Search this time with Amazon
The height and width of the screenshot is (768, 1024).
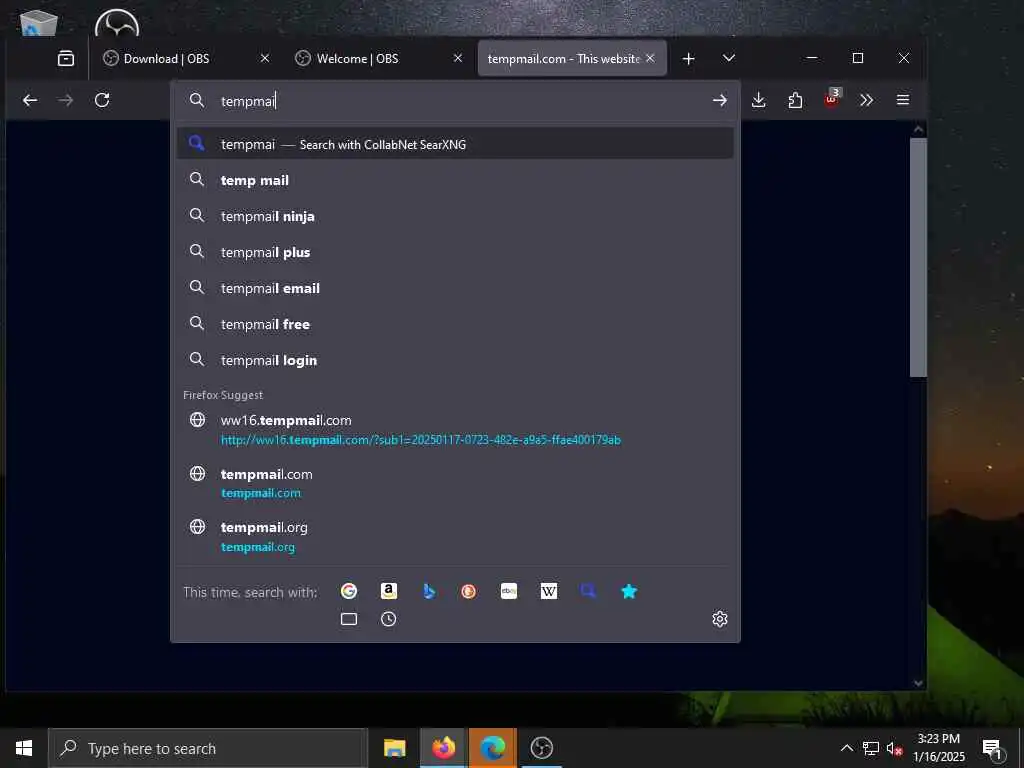coord(389,592)
